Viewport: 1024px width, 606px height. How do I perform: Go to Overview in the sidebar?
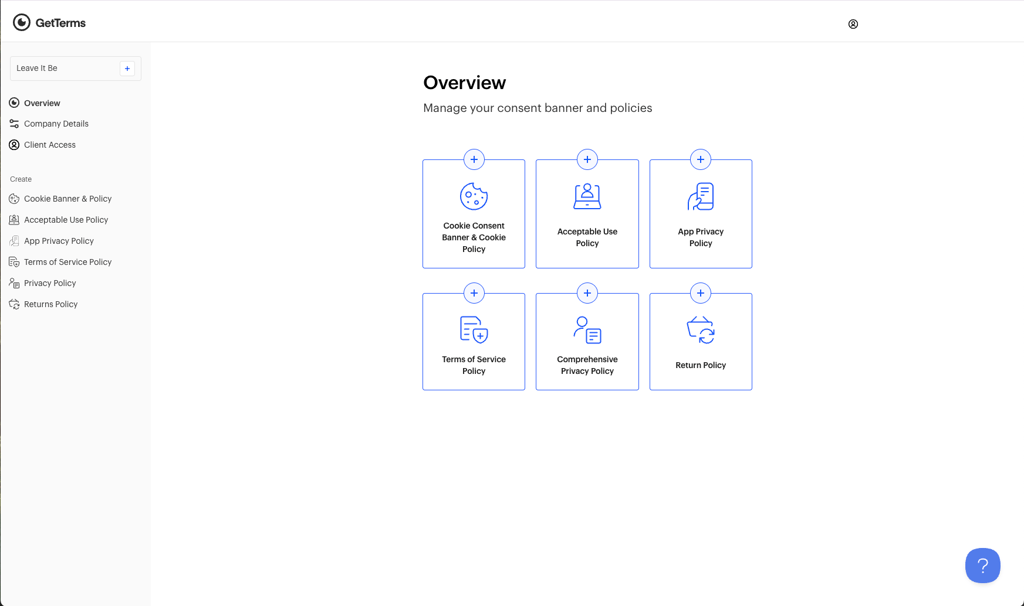click(x=42, y=103)
